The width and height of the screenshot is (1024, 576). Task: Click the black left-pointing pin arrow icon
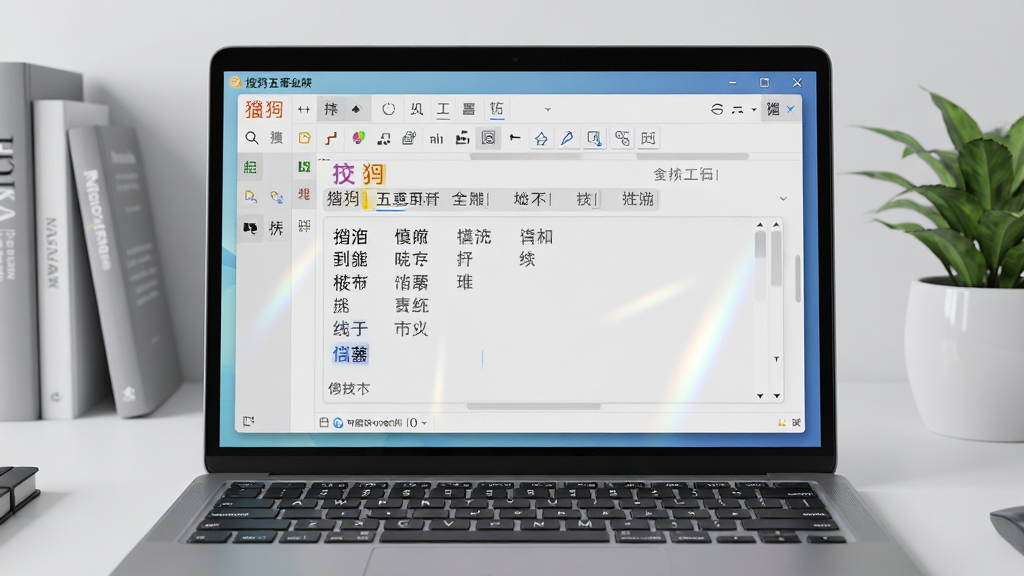click(x=515, y=137)
